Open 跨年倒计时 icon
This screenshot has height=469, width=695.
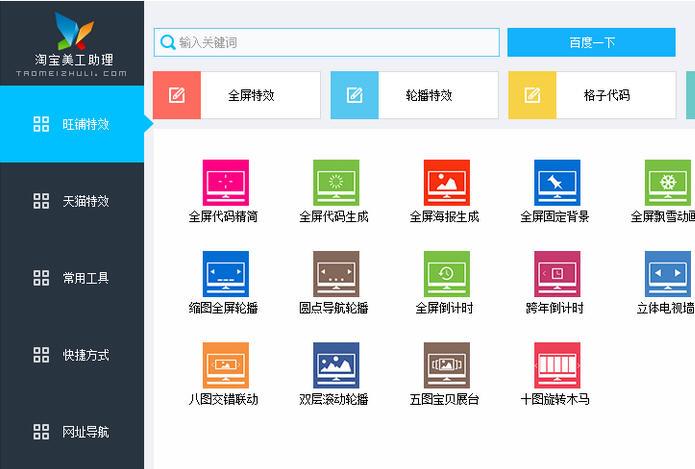point(557,274)
